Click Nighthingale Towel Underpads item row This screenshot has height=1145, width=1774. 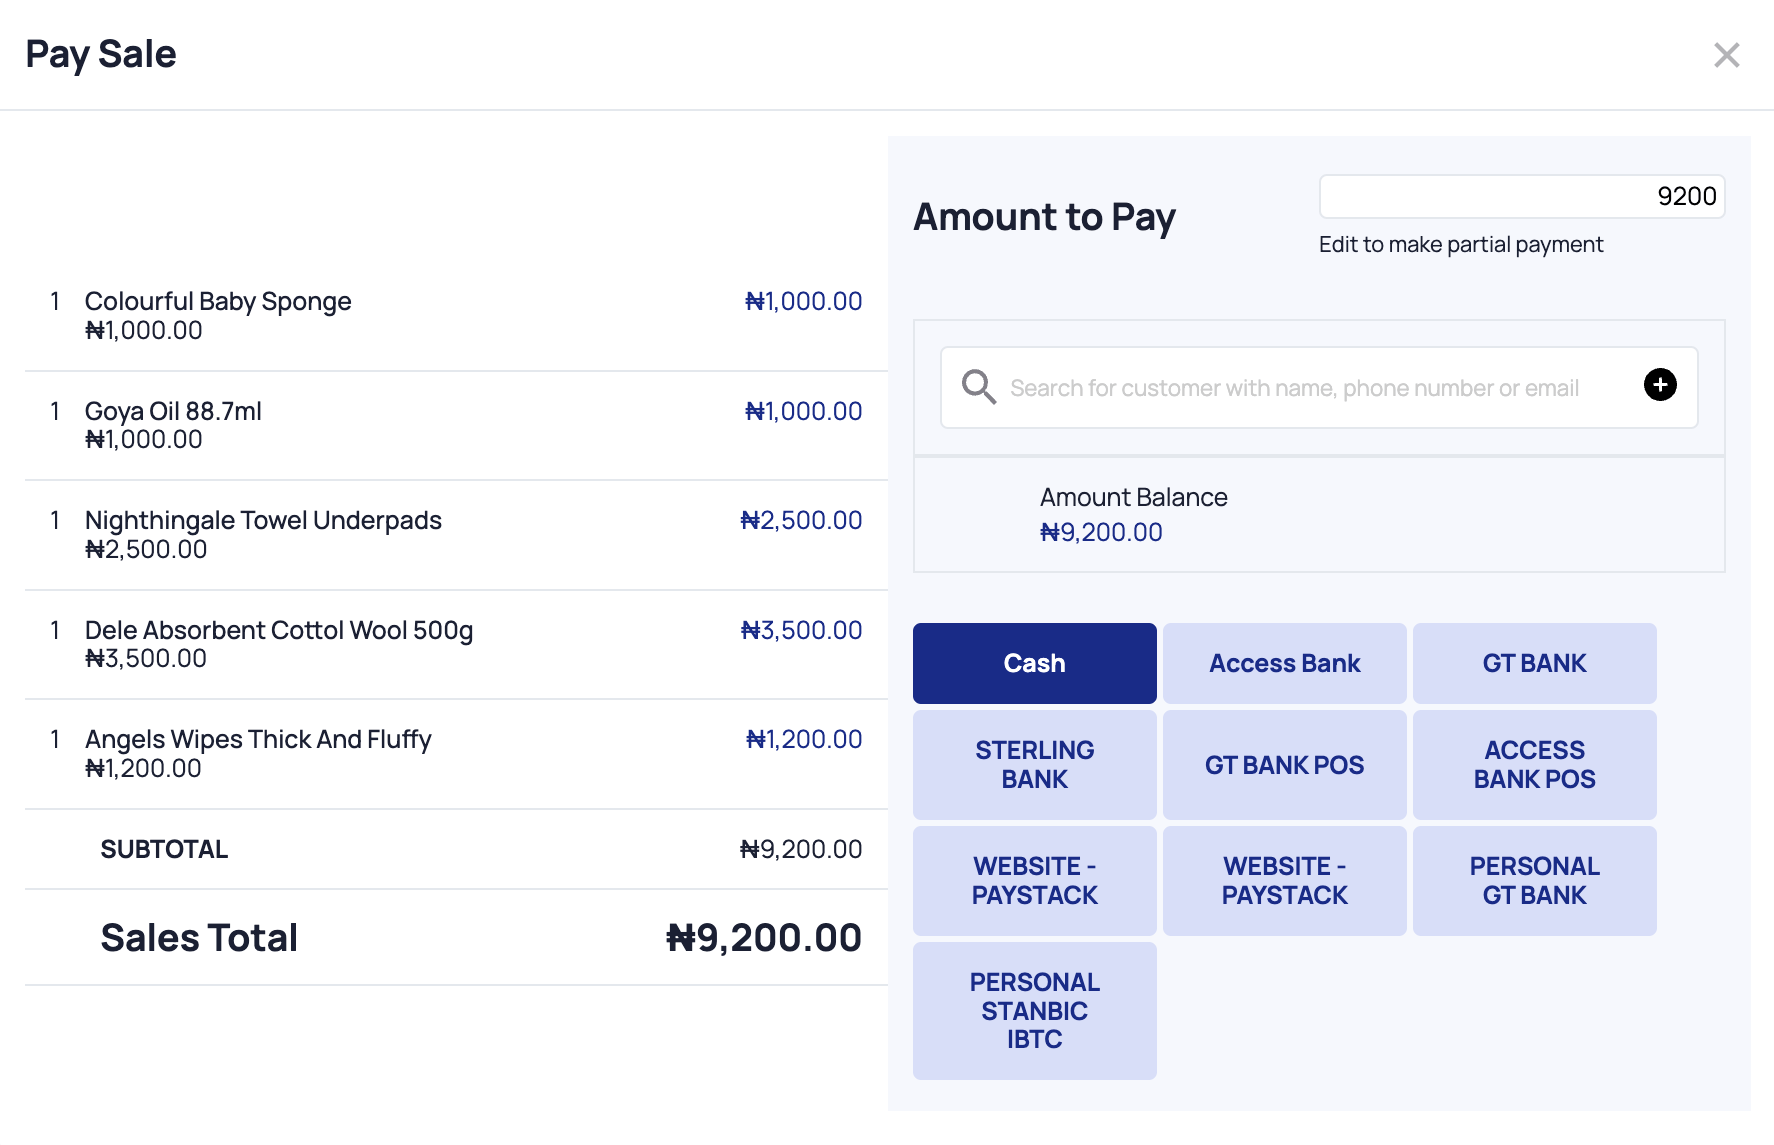coord(263,521)
